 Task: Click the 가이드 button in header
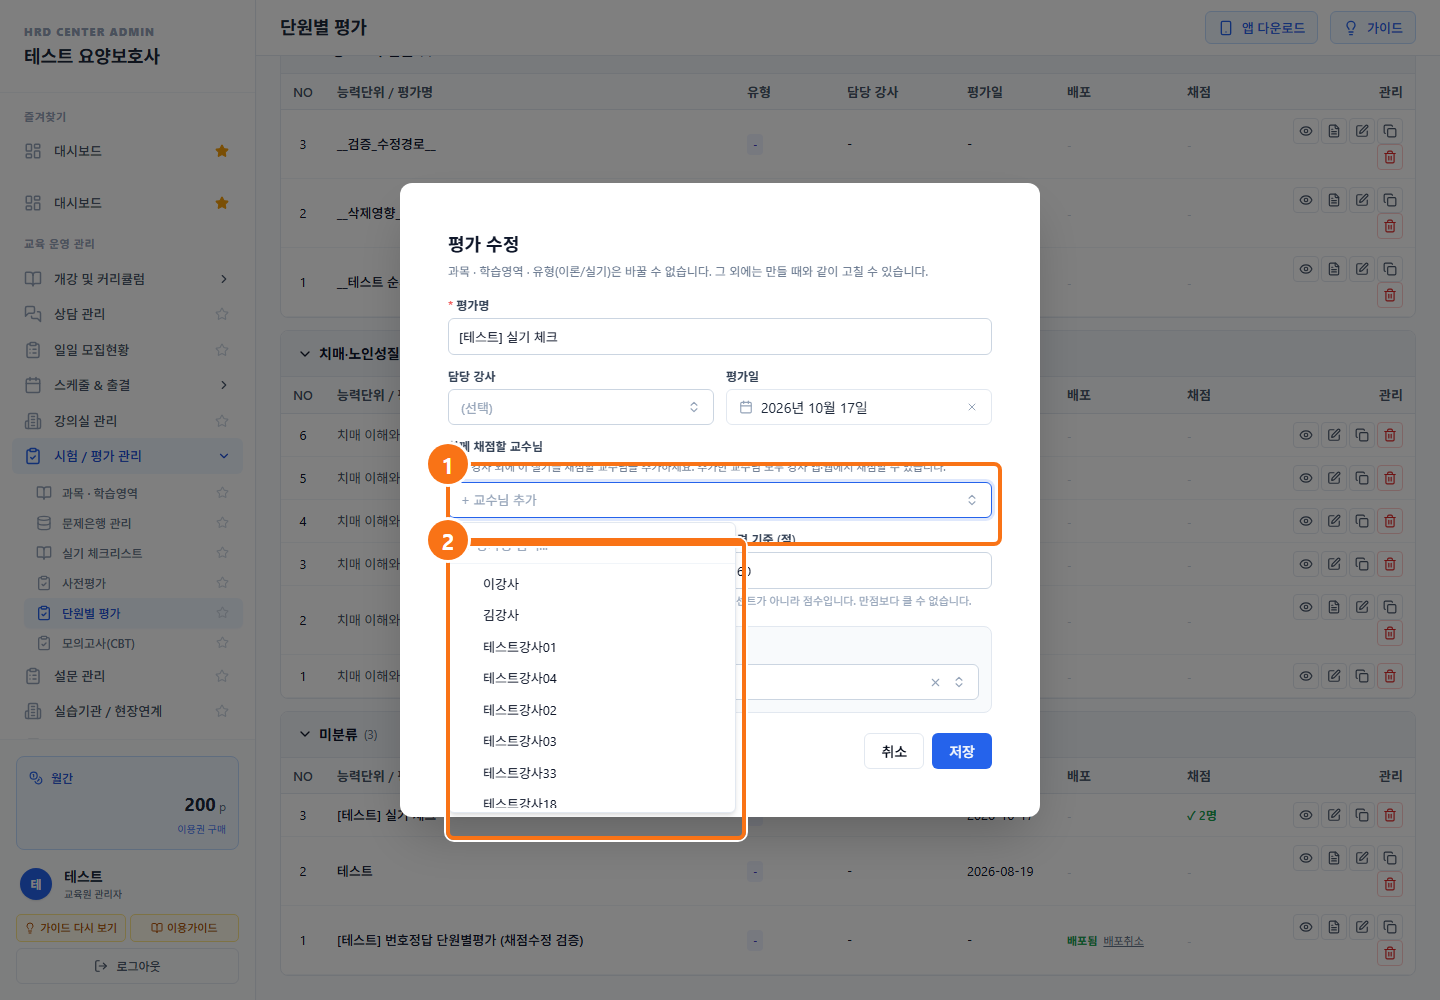[1373, 28]
